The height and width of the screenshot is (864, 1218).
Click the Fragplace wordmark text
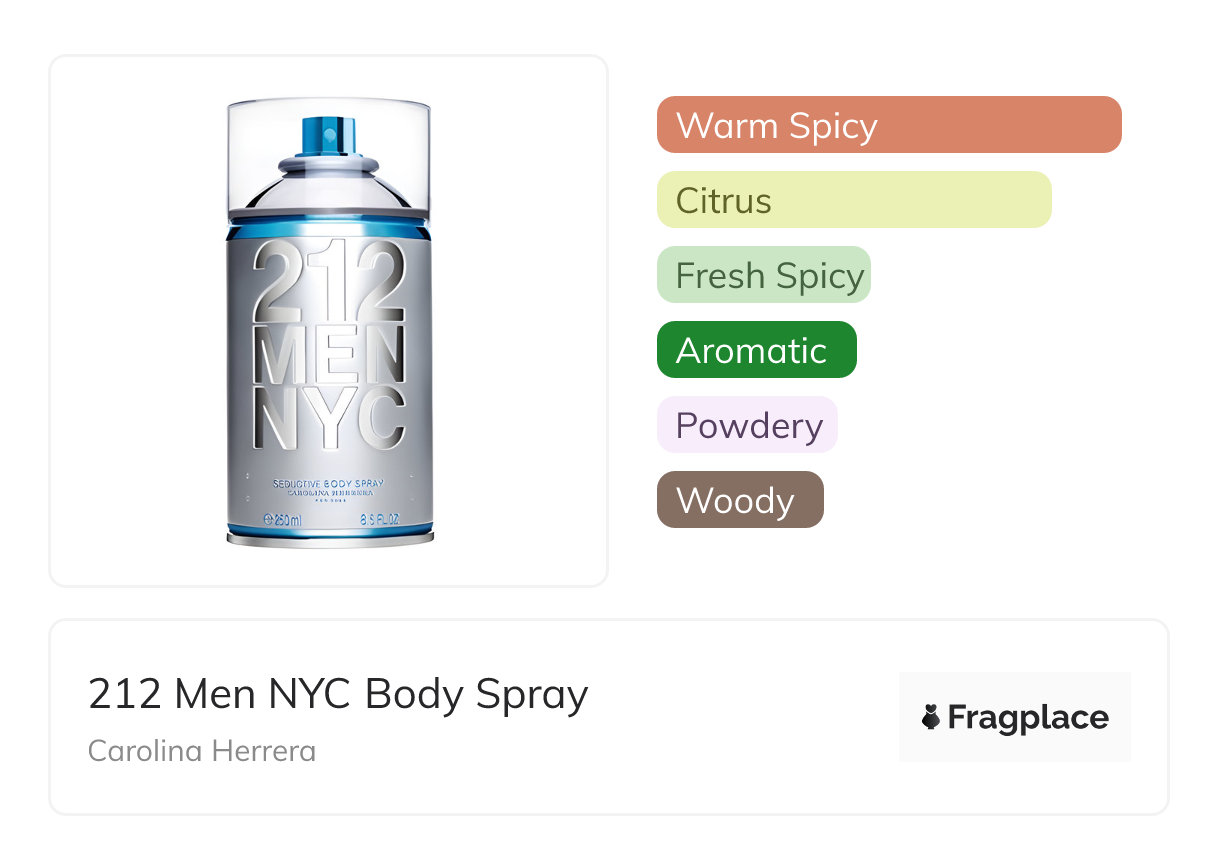tap(1028, 717)
